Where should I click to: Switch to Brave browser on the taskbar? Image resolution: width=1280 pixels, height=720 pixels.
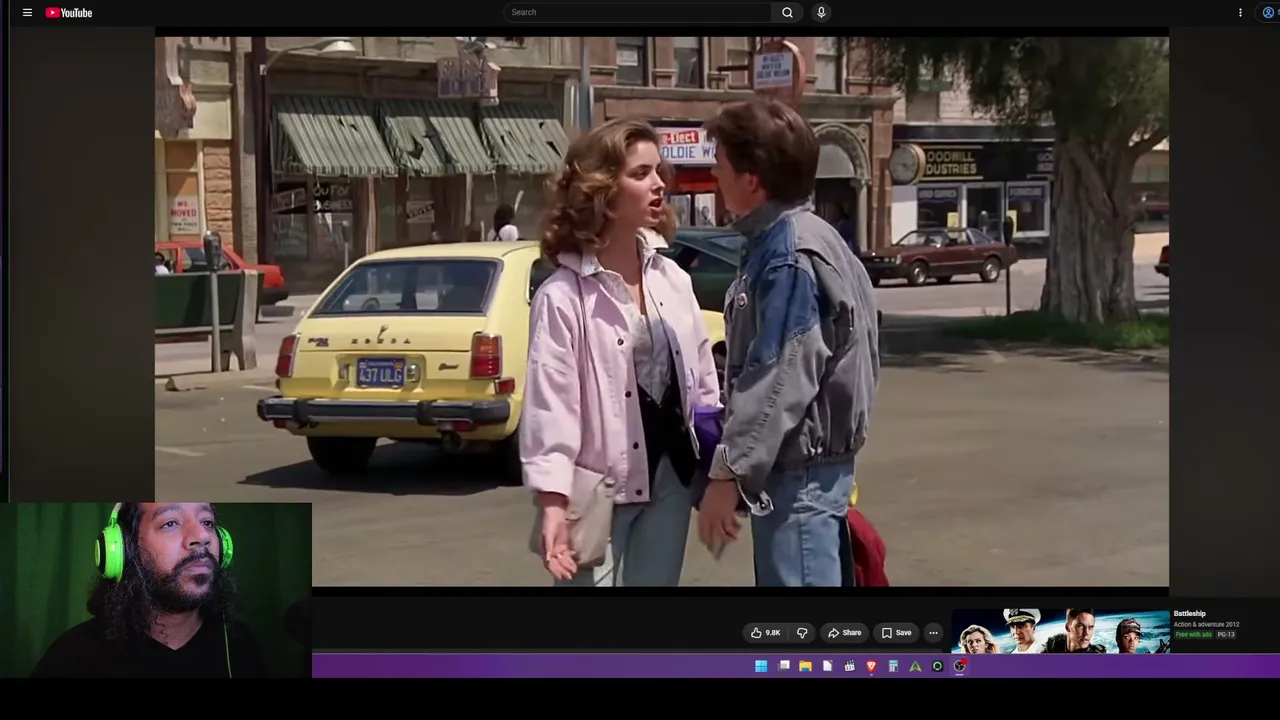871,666
